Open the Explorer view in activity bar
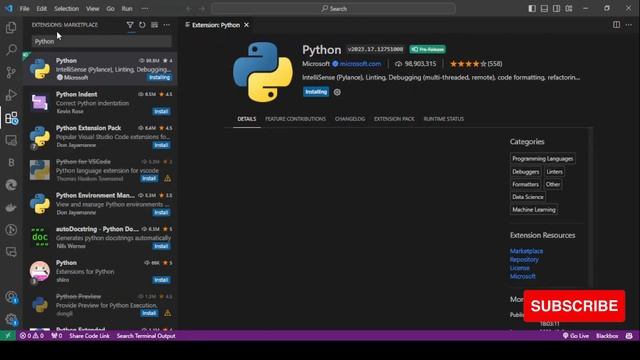This screenshot has height=360, width=640. click(x=11, y=27)
